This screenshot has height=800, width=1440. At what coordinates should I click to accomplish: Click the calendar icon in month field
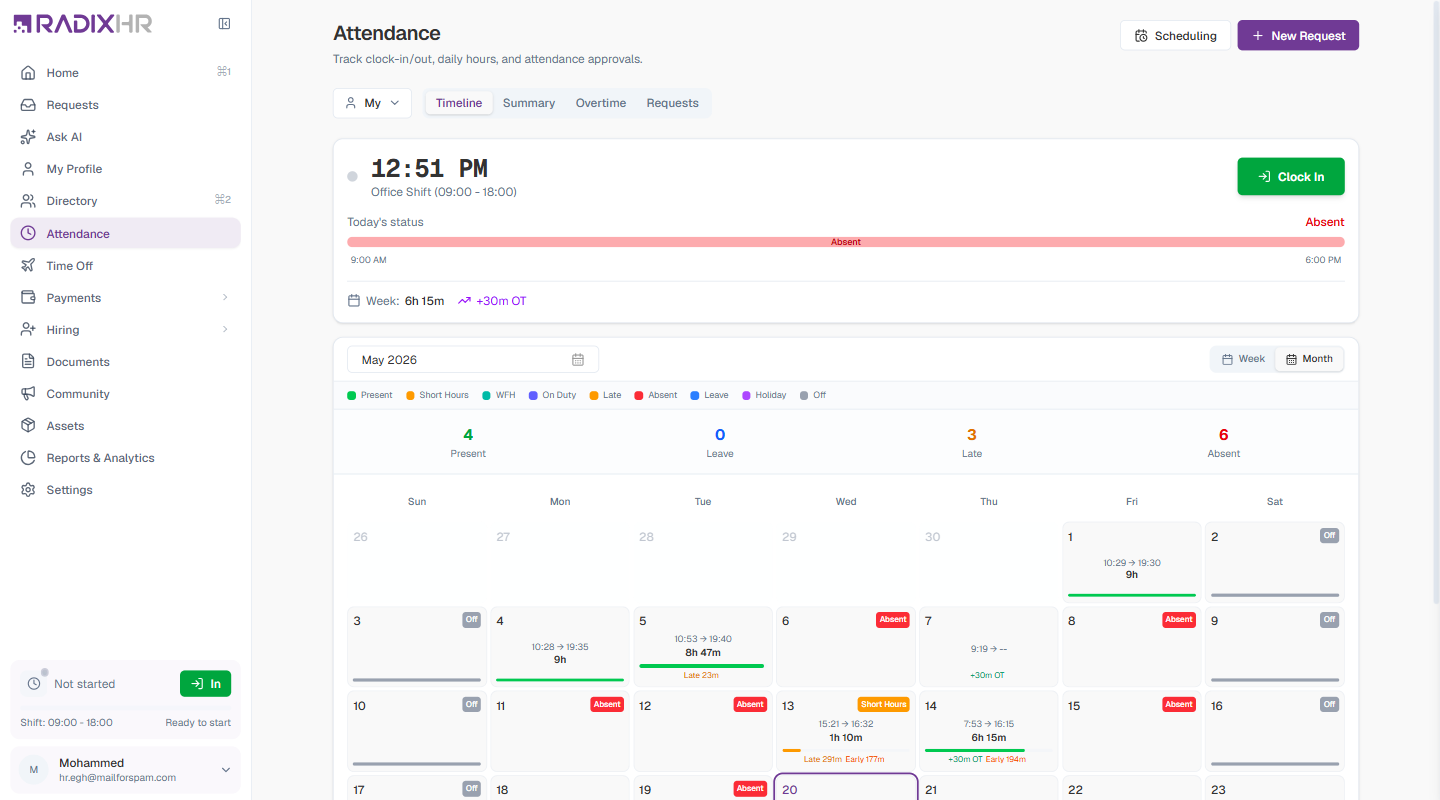pyautogui.click(x=578, y=360)
